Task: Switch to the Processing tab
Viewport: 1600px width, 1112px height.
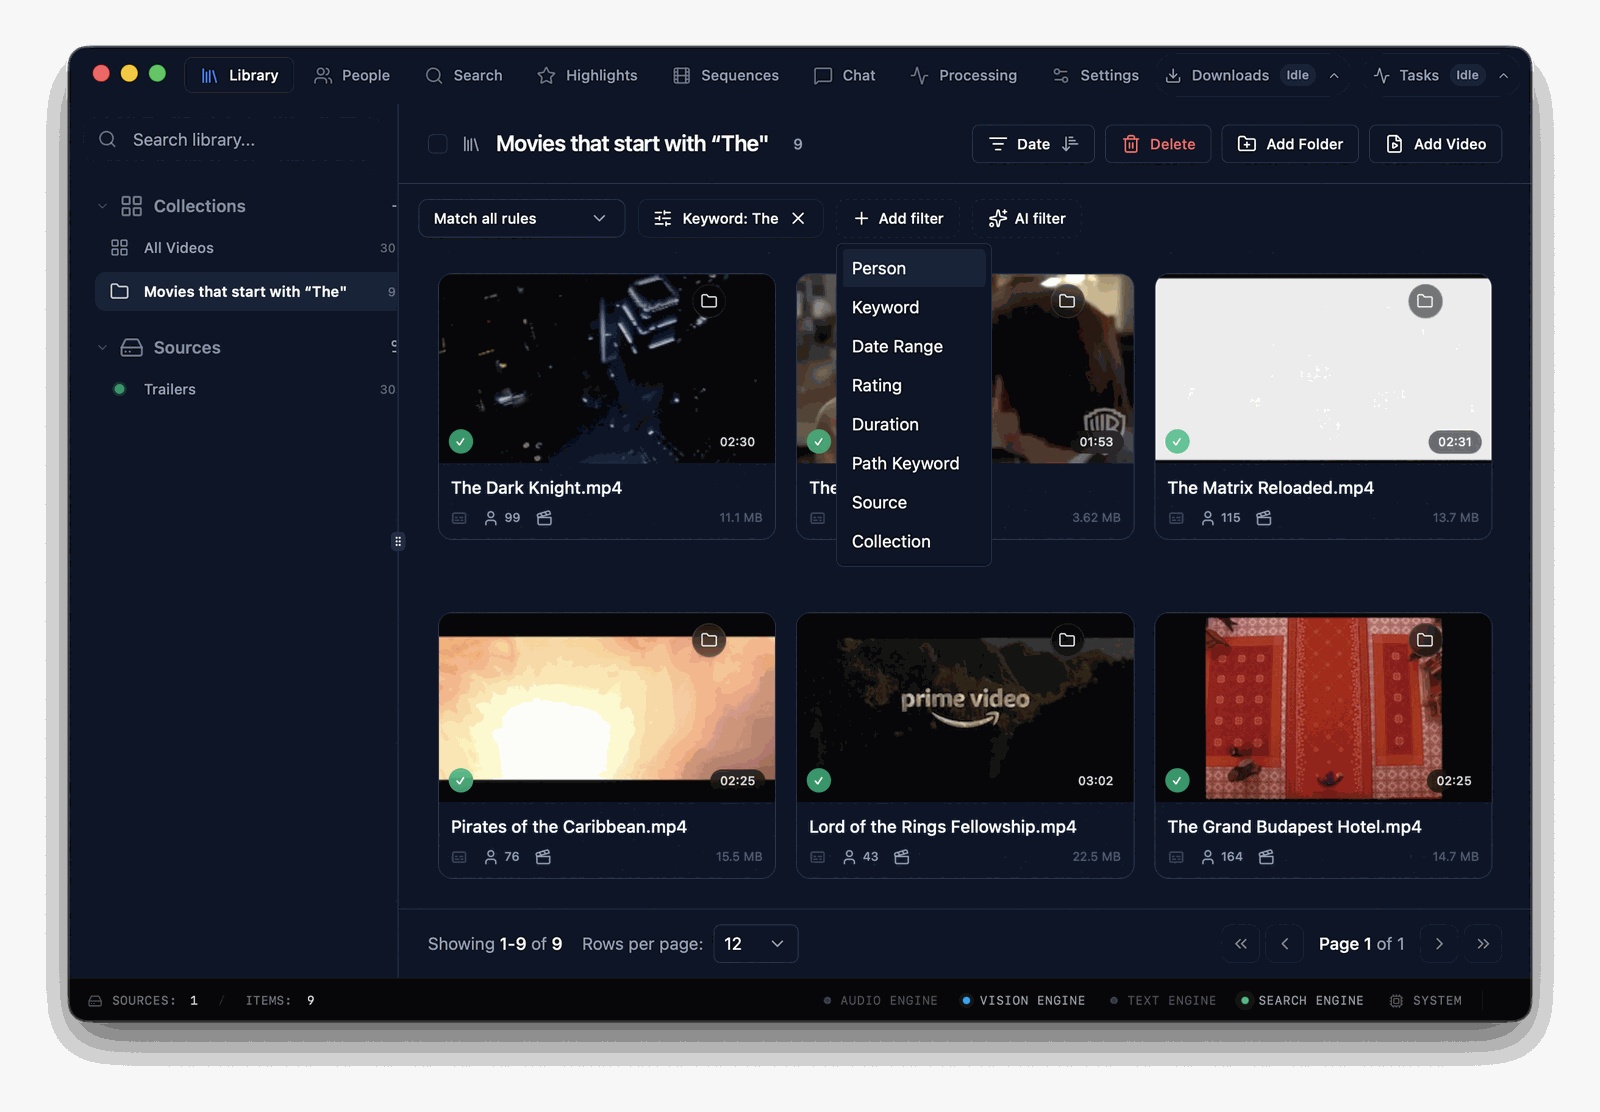Action: point(964,75)
